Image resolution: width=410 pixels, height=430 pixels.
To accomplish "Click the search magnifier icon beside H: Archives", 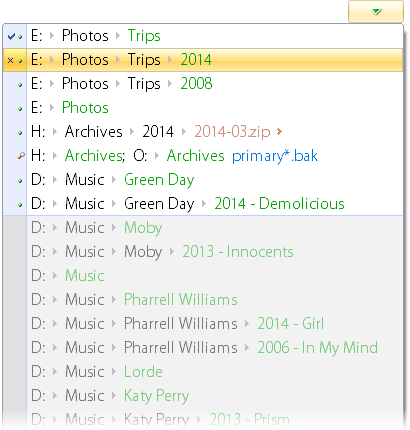I will point(21,156).
